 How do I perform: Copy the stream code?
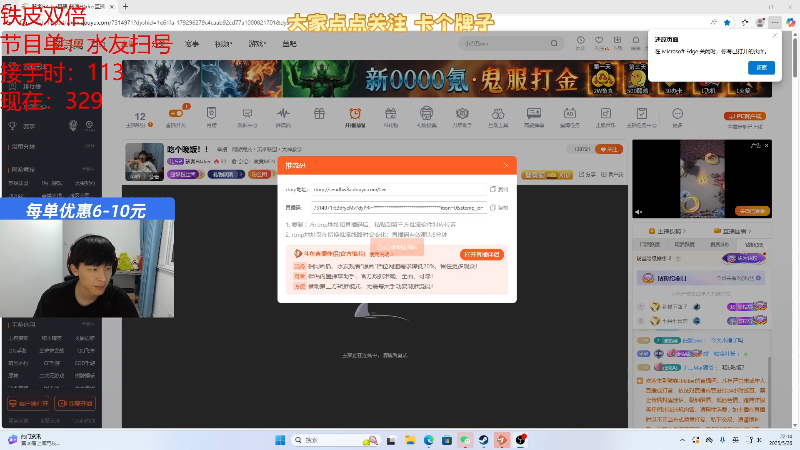pyautogui.click(x=499, y=208)
